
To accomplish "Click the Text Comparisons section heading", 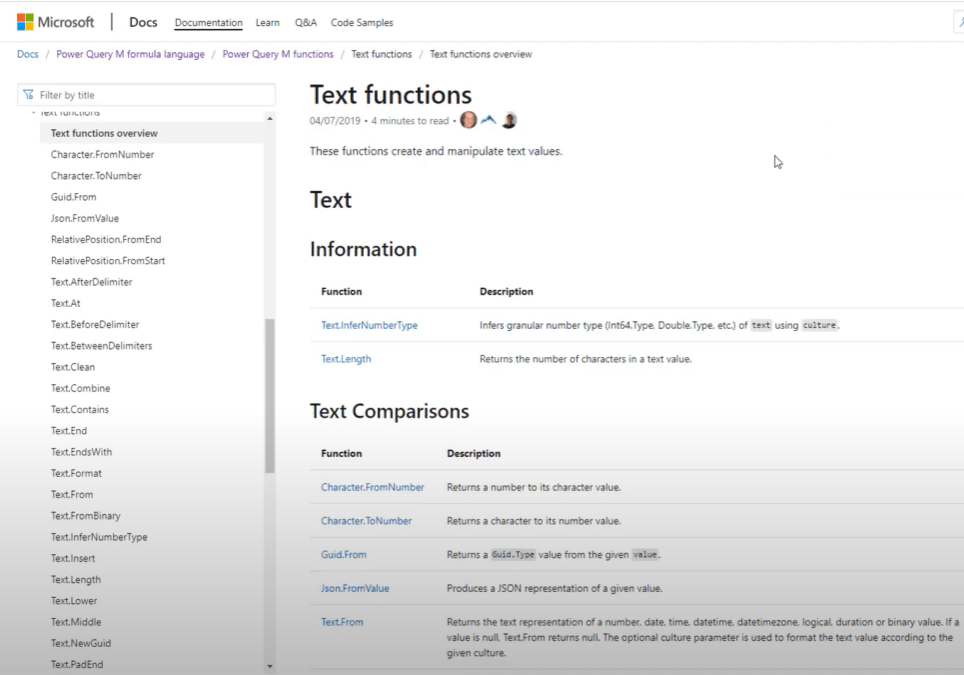I will click(x=389, y=411).
